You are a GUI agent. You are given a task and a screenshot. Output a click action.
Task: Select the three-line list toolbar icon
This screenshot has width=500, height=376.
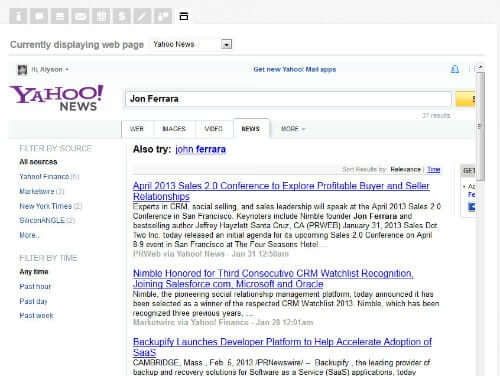pyautogui.click(x=60, y=16)
